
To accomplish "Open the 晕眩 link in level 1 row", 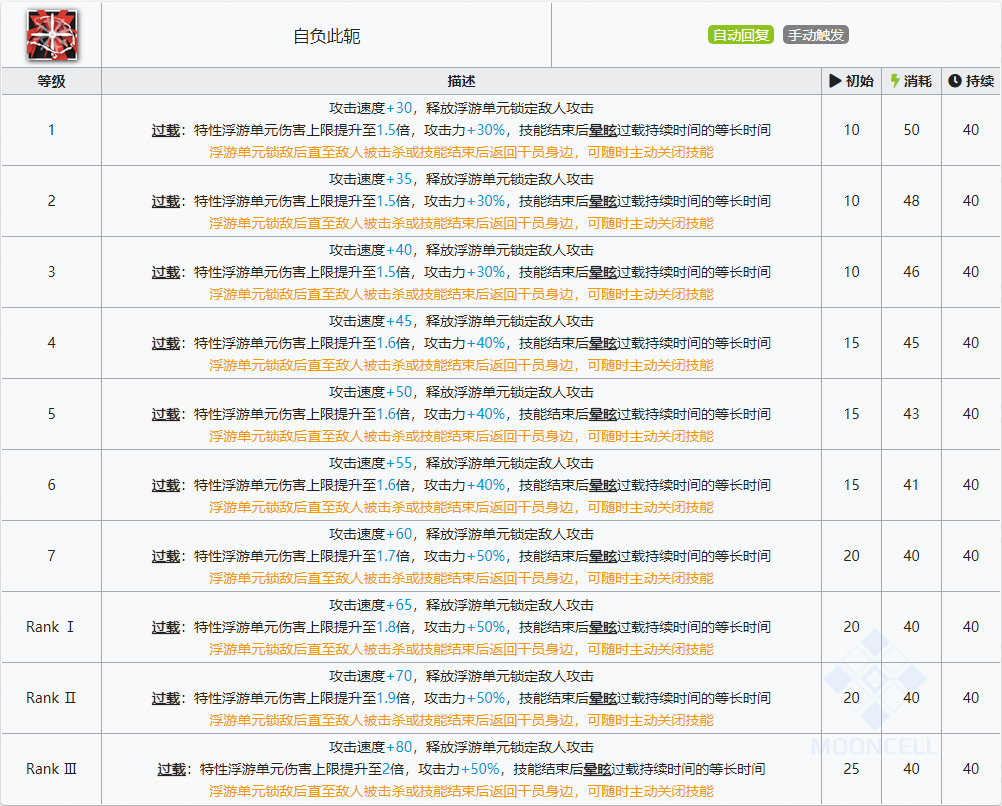I will point(603,130).
